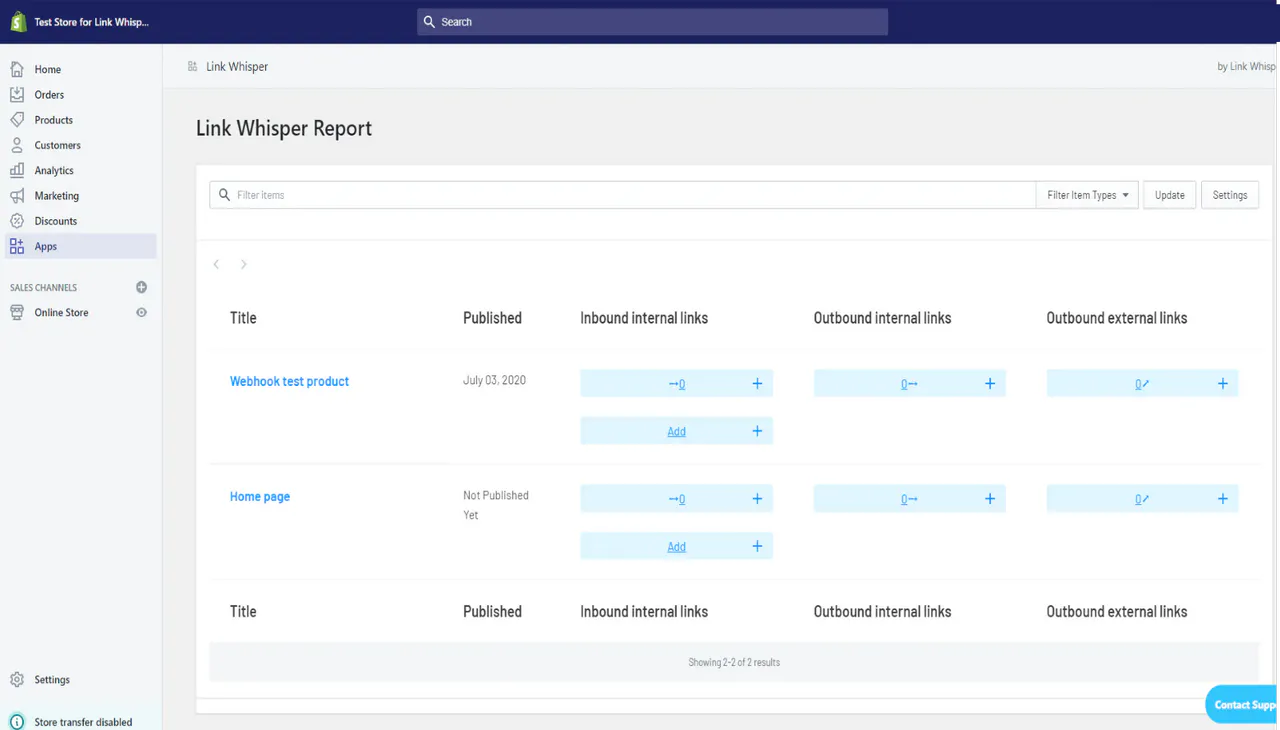Open Settings at the sidebar bottom
The image size is (1280, 730).
point(52,680)
